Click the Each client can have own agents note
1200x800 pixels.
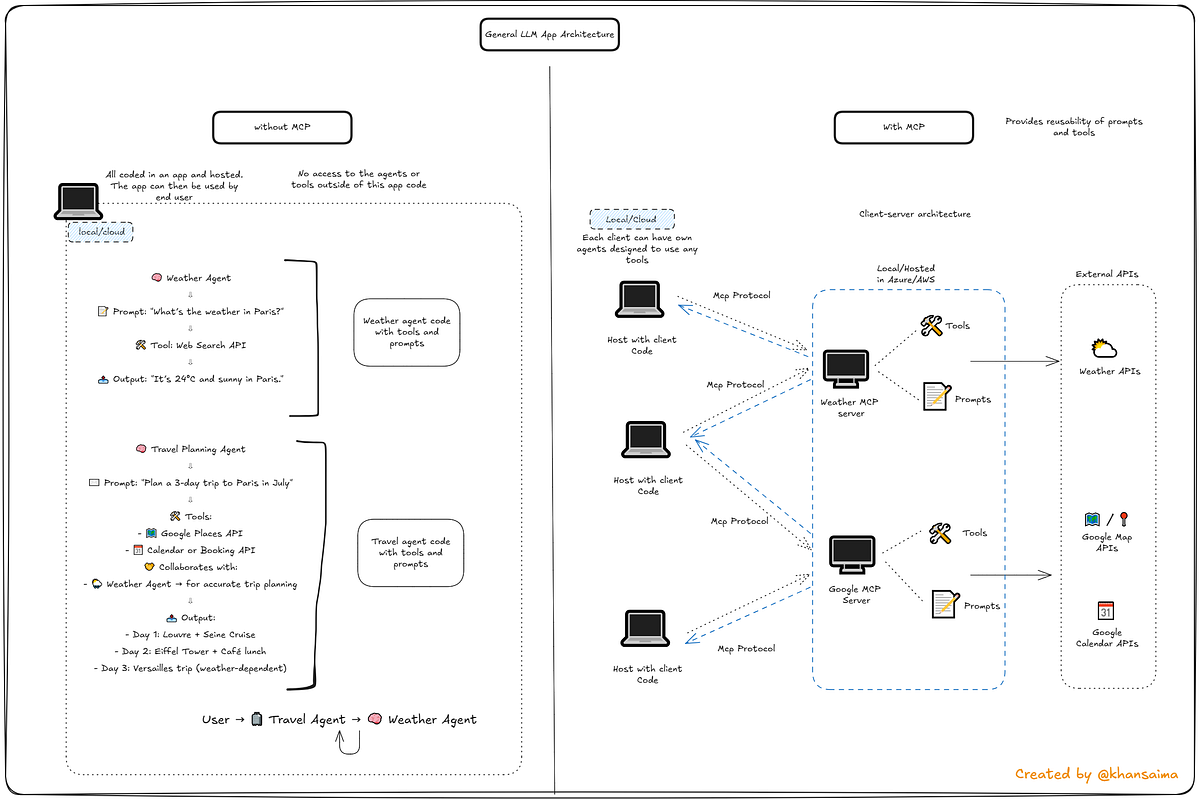[640, 249]
